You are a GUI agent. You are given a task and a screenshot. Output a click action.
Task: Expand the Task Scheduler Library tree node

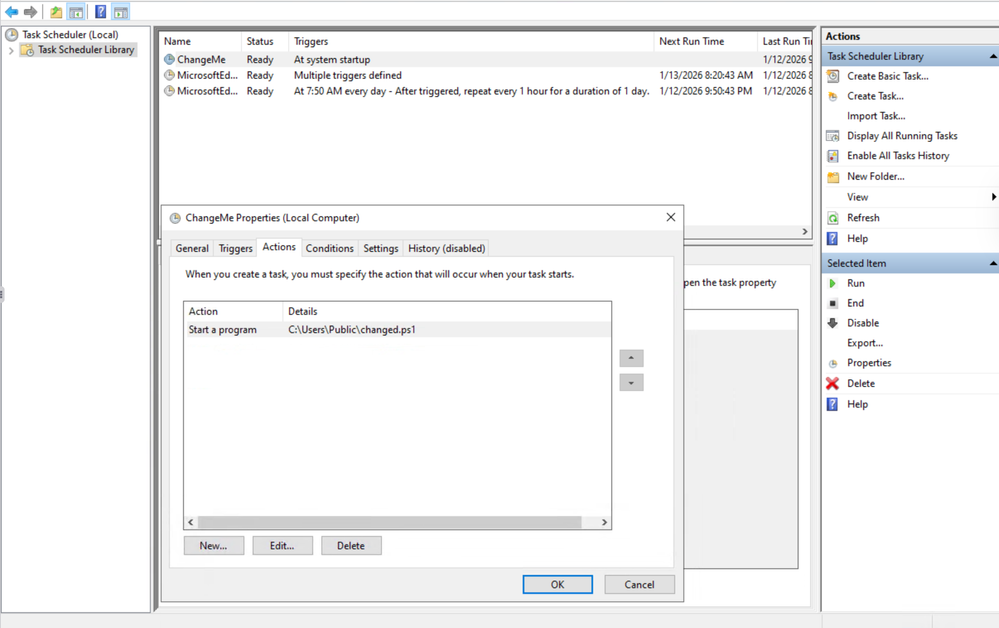(11, 50)
